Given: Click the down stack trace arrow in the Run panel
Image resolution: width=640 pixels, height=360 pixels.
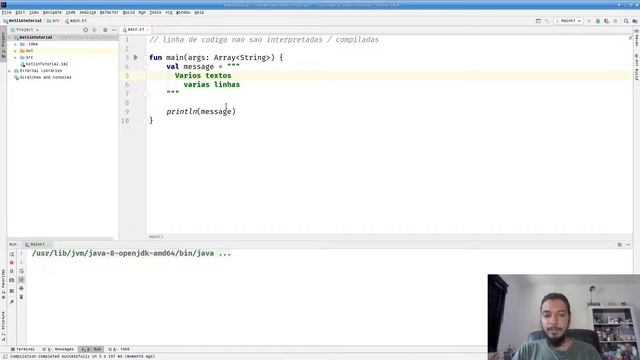Looking at the screenshot, I should [x=21, y=262].
